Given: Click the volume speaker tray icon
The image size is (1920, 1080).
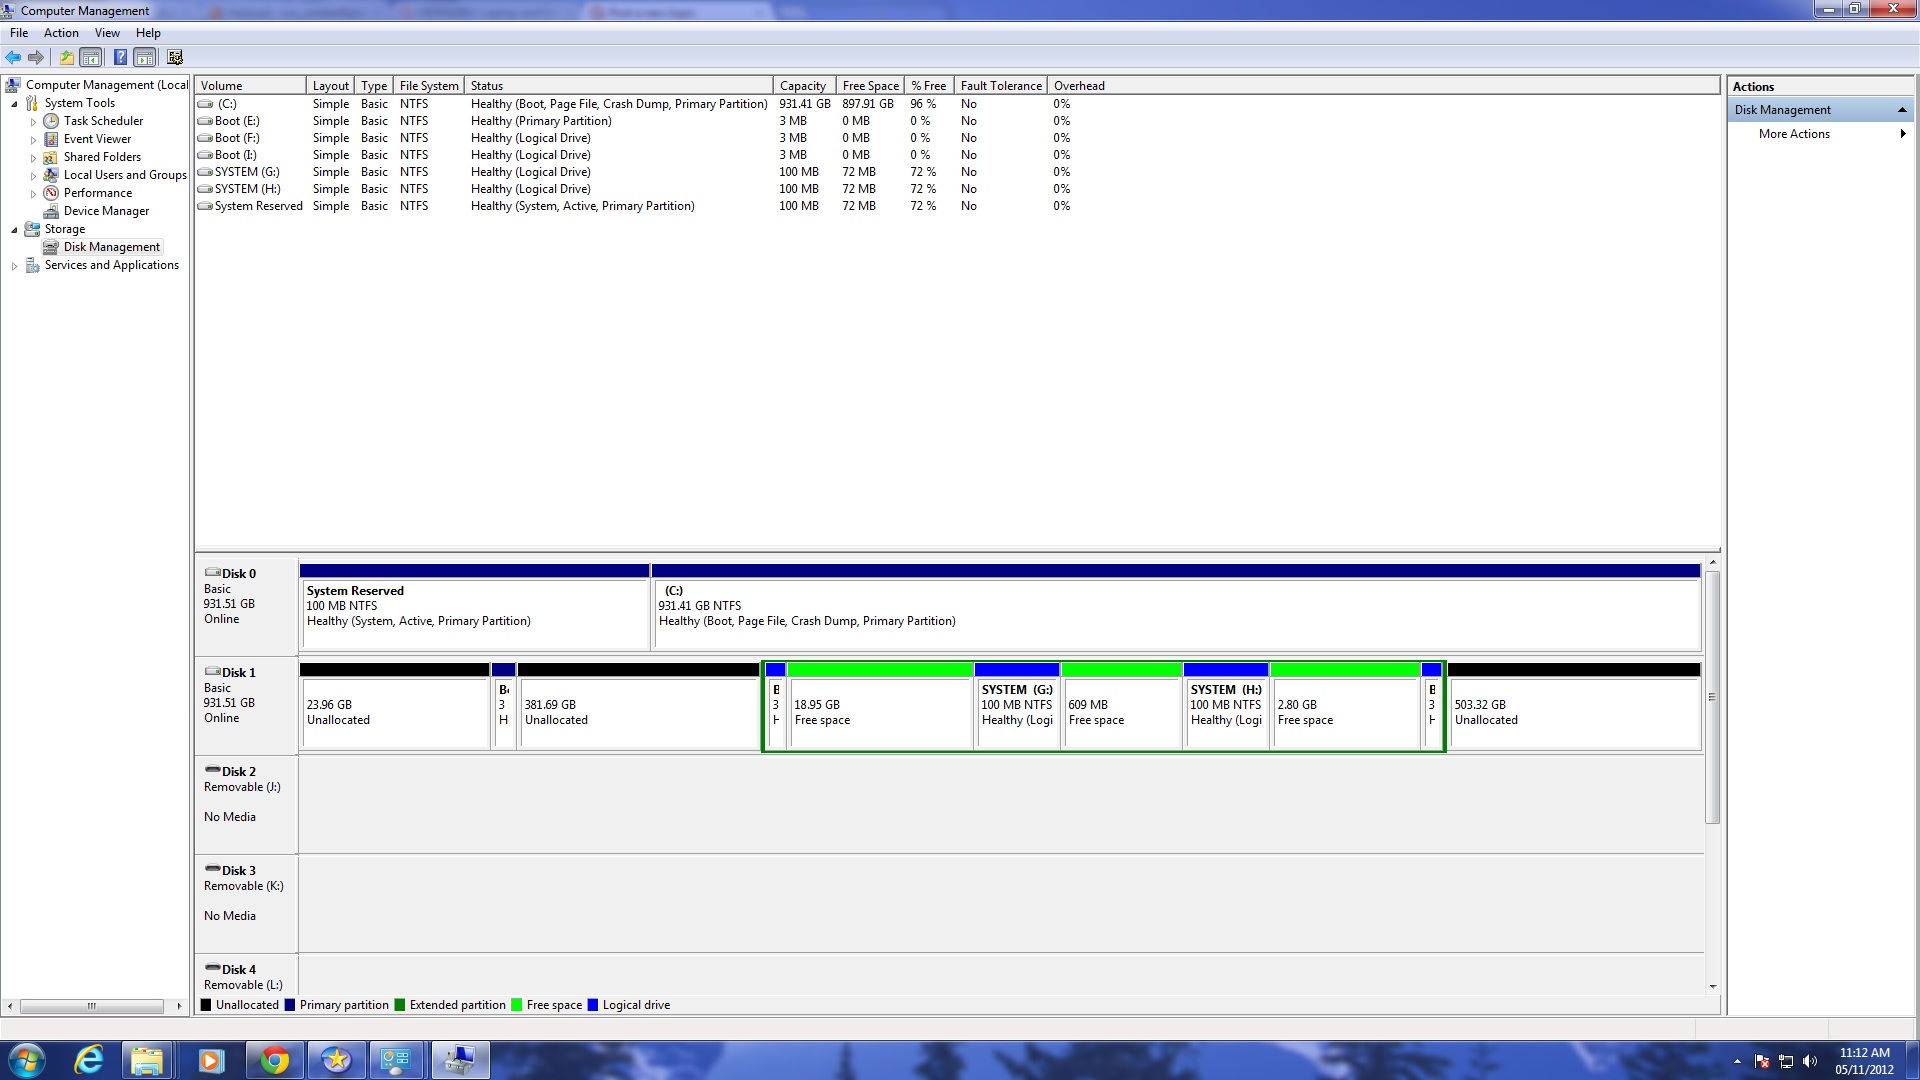Looking at the screenshot, I should click(1810, 1061).
